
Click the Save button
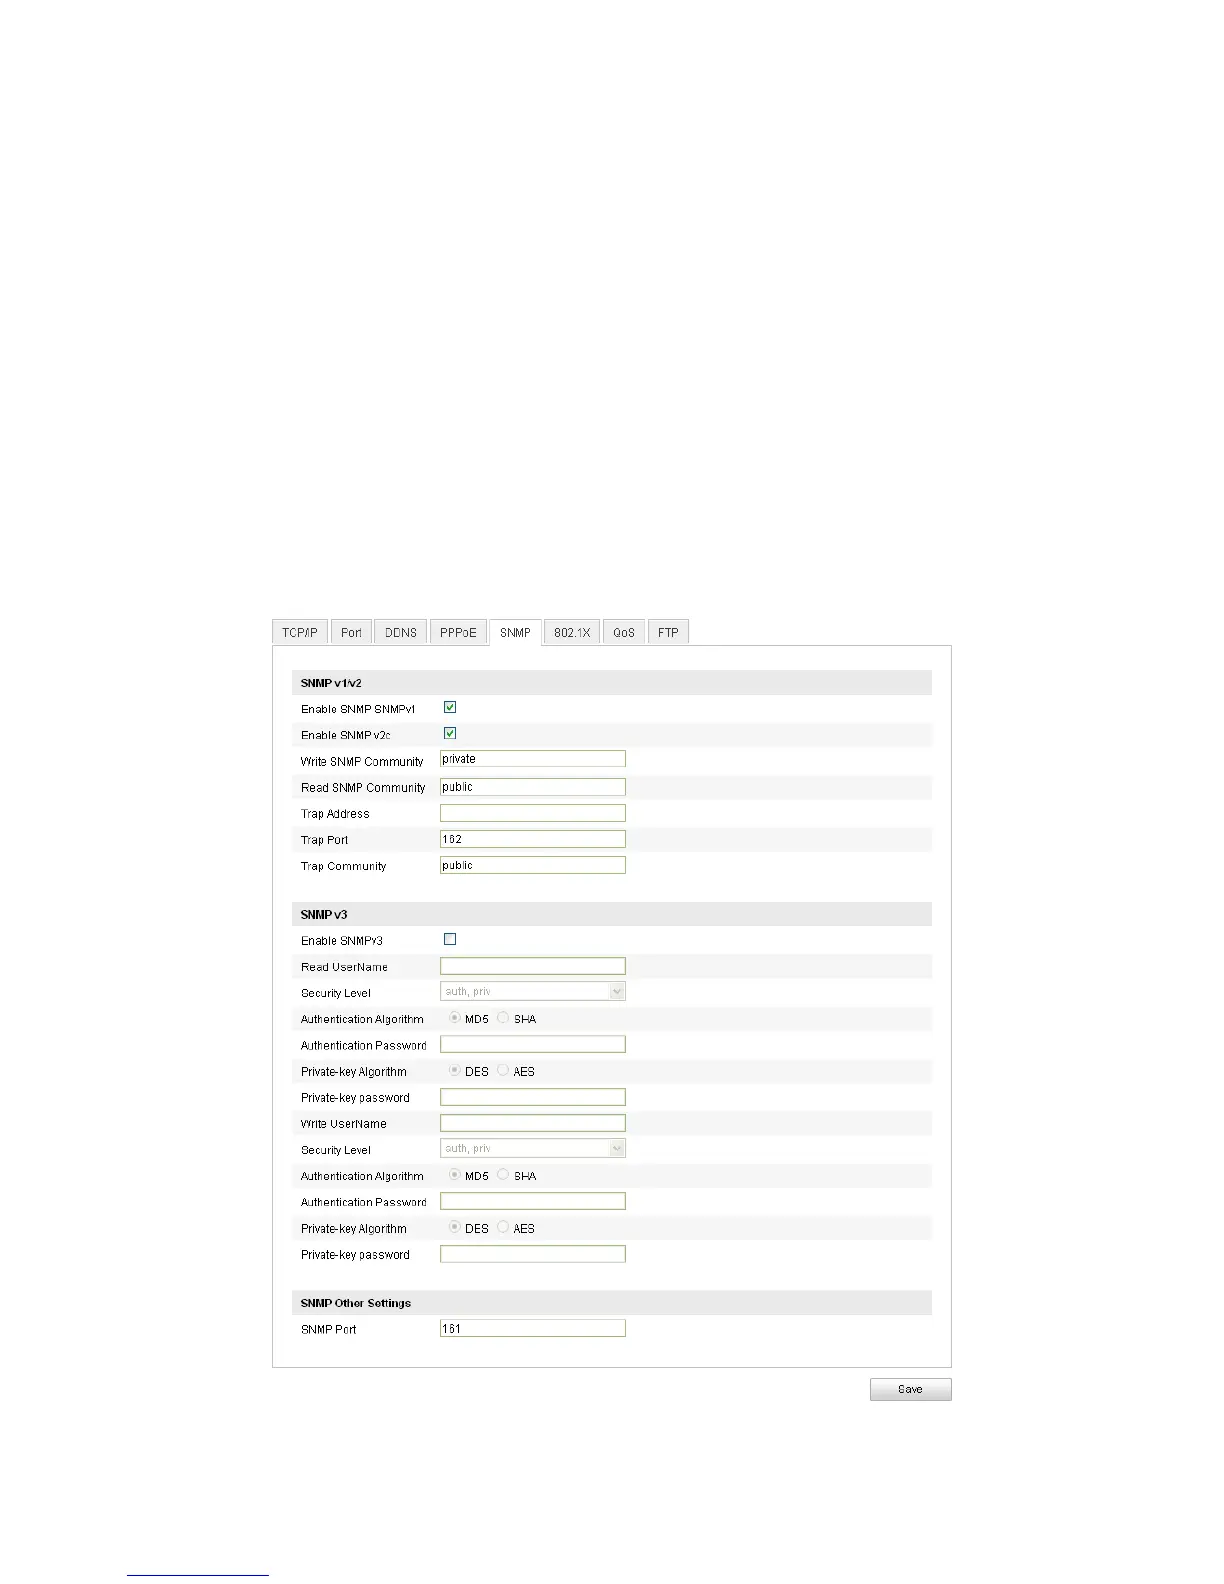pyautogui.click(x=910, y=1389)
